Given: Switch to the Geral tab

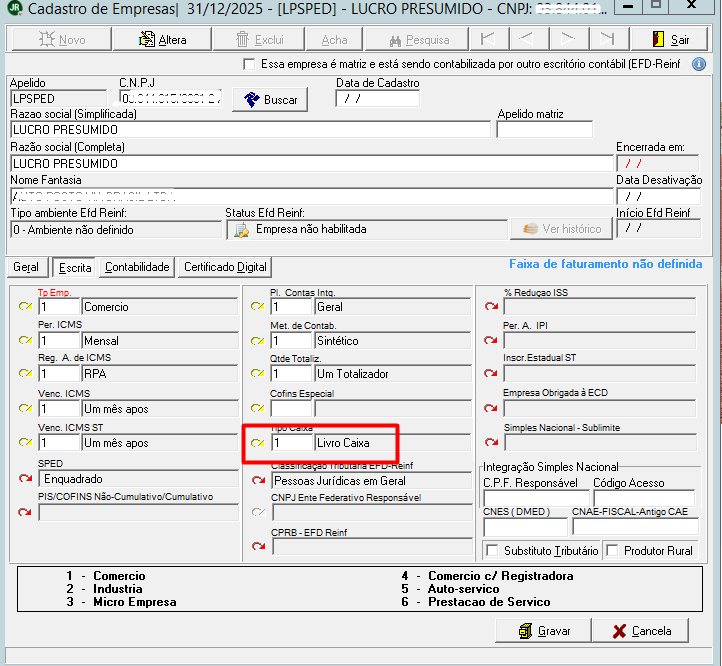Looking at the screenshot, I should (26, 267).
